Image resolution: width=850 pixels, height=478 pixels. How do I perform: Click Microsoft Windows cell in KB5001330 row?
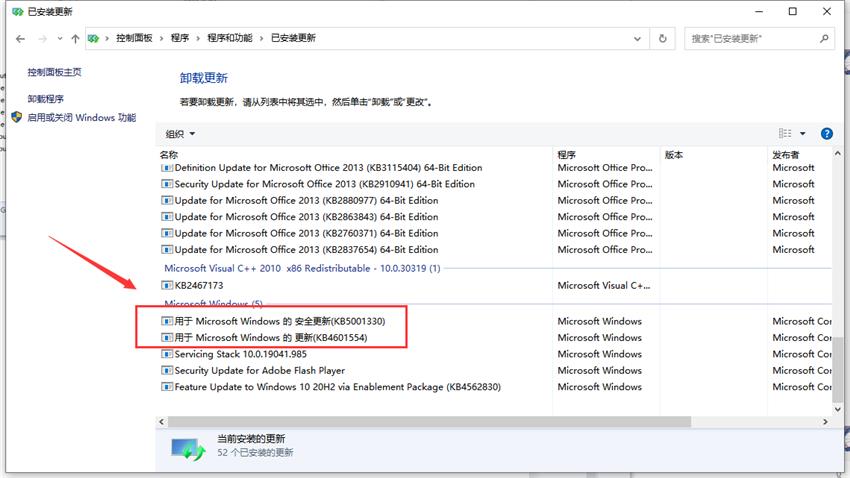coord(600,321)
